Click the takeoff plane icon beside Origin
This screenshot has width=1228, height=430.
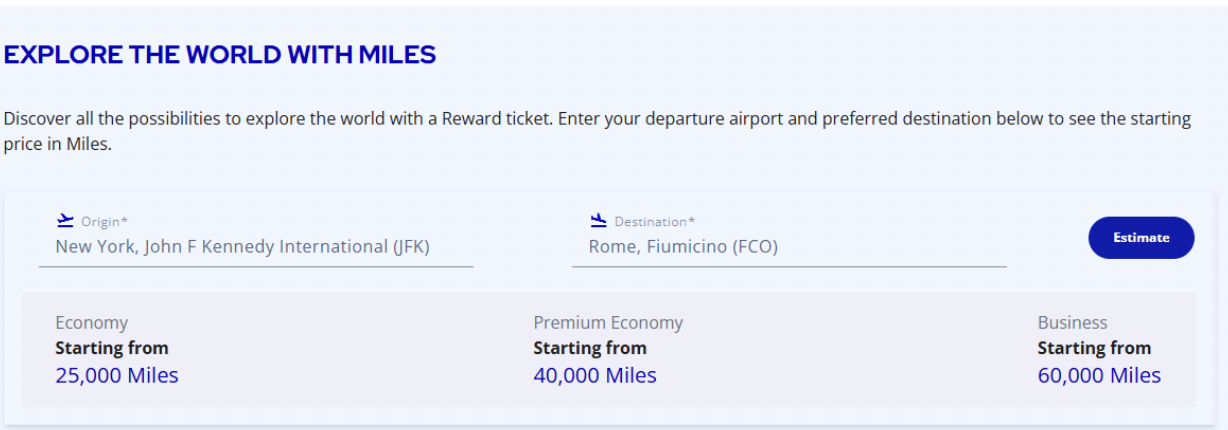tap(65, 221)
